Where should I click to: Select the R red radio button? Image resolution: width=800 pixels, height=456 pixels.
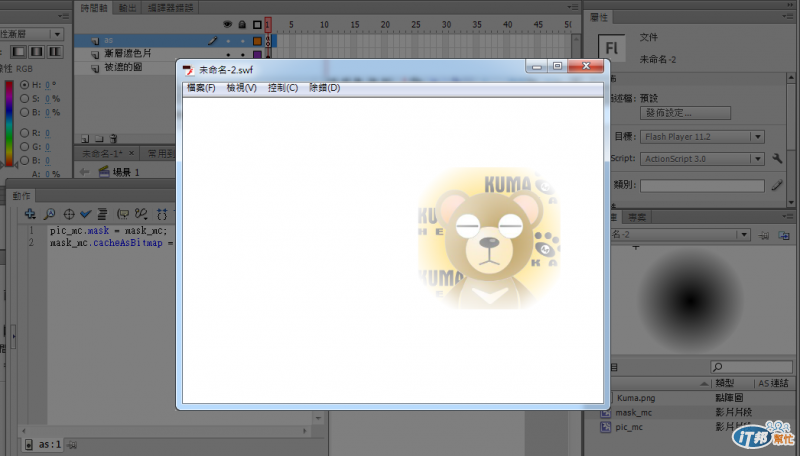click(24, 133)
